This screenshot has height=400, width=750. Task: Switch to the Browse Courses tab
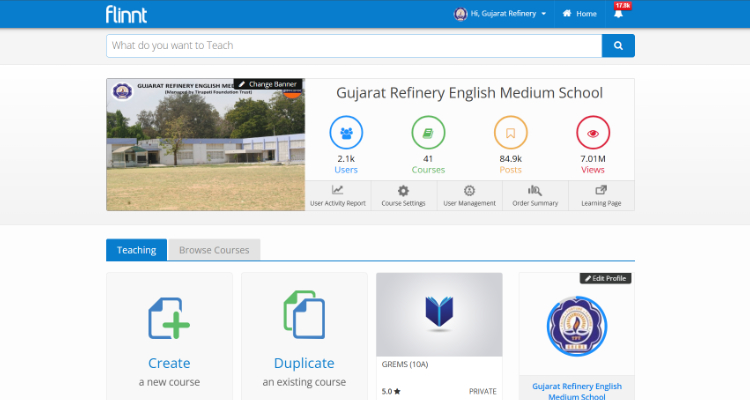(214, 250)
